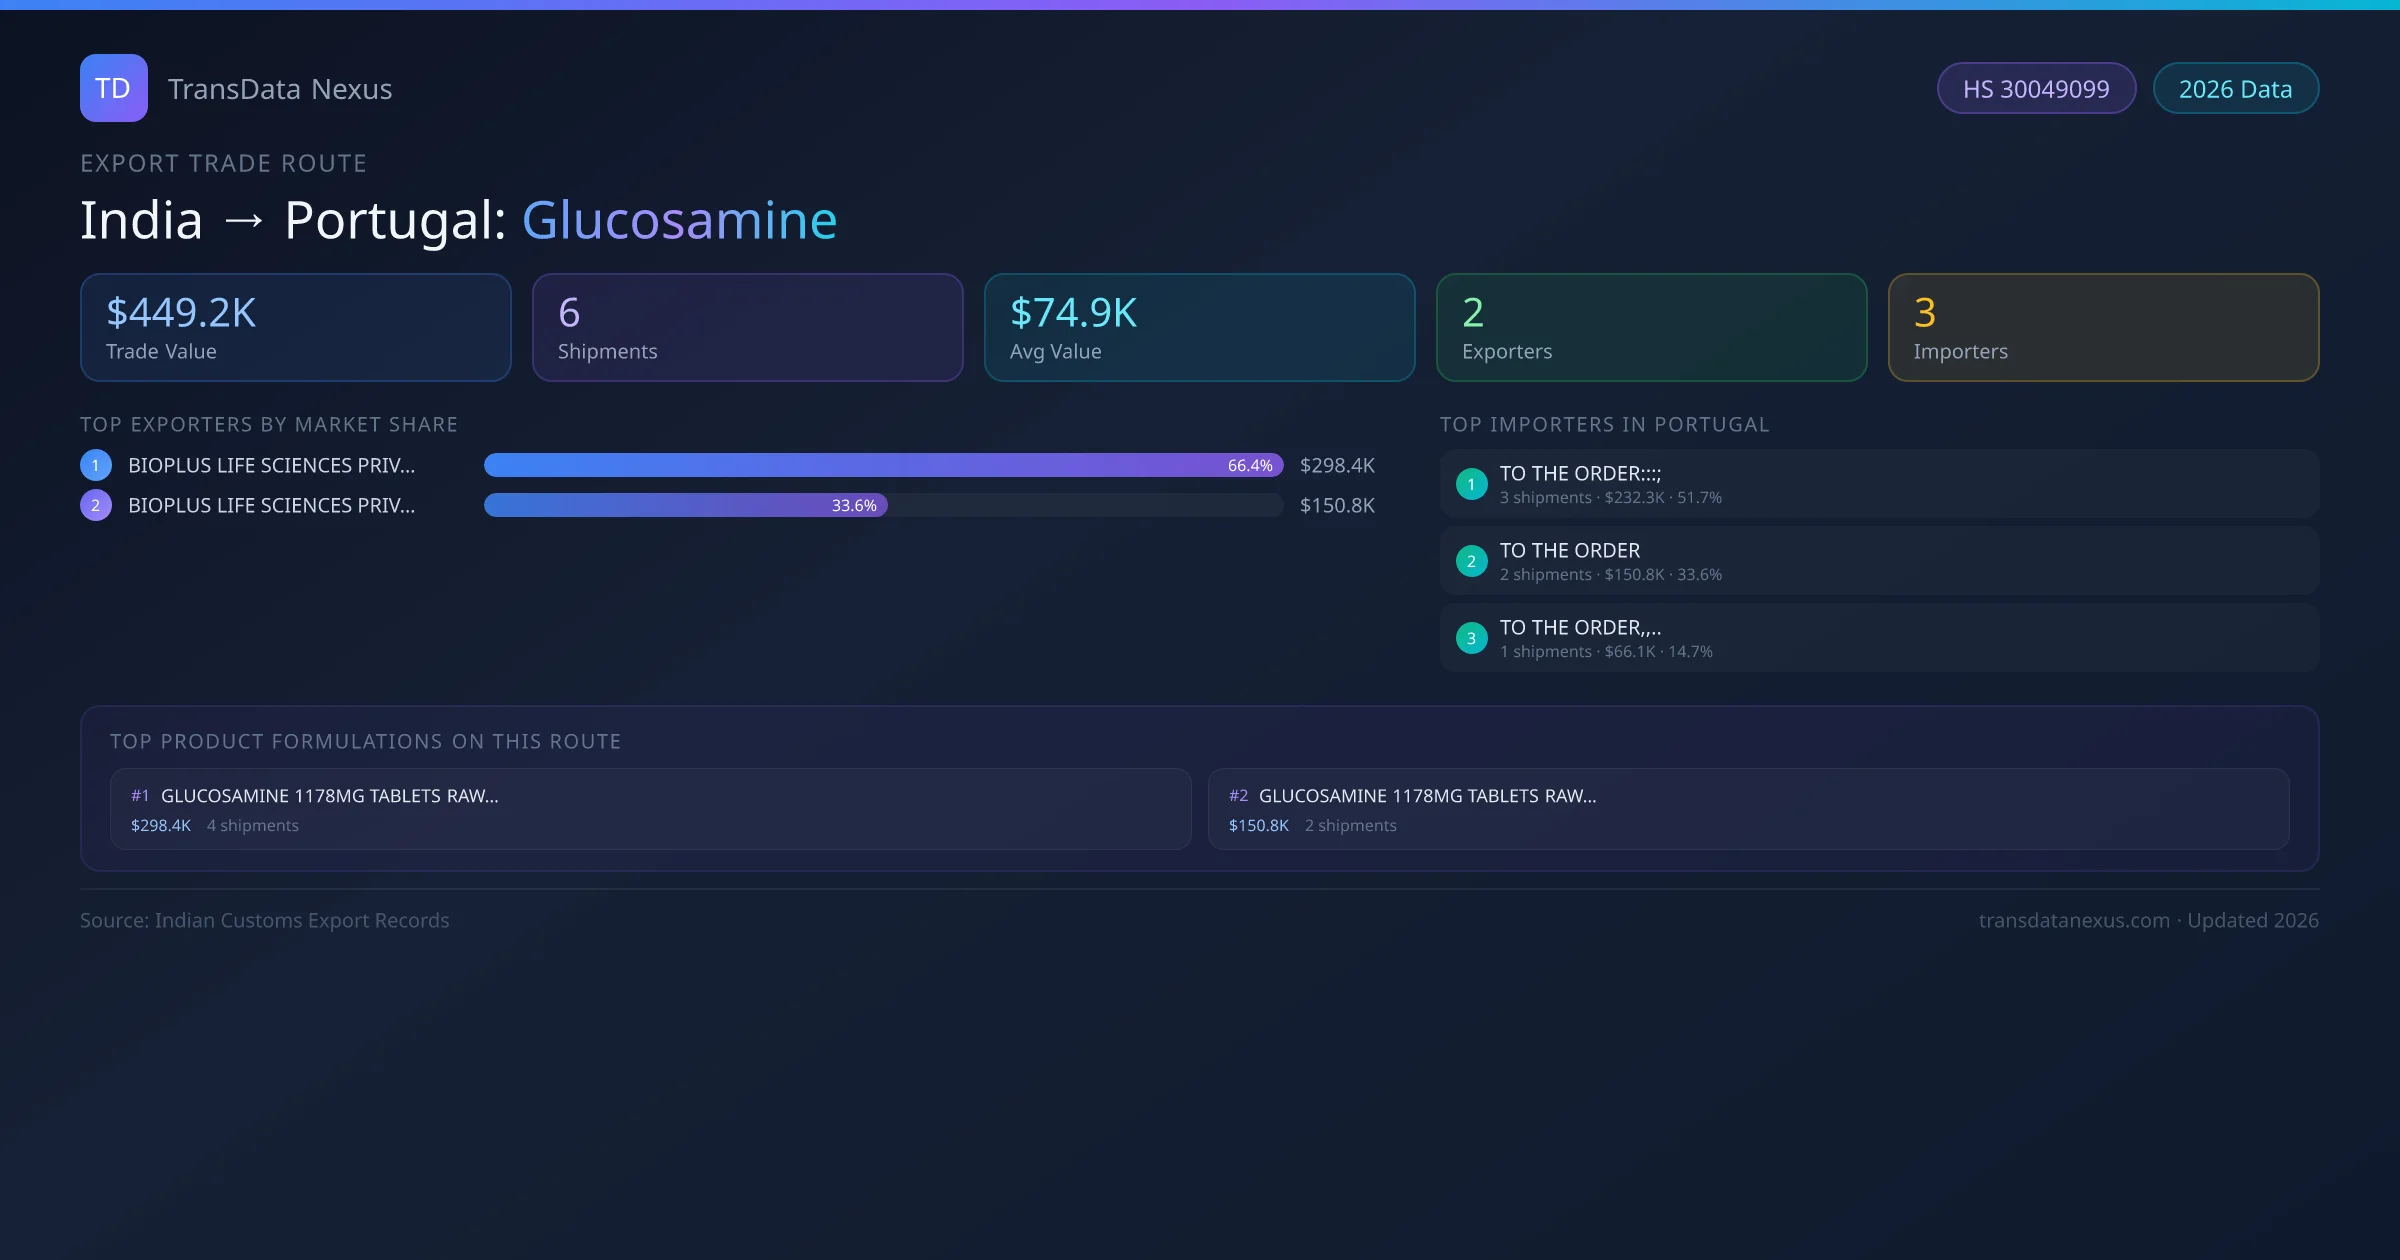Click the transdatanexus.com footer link
The width and height of the screenshot is (2400, 1260).
(2073, 920)
